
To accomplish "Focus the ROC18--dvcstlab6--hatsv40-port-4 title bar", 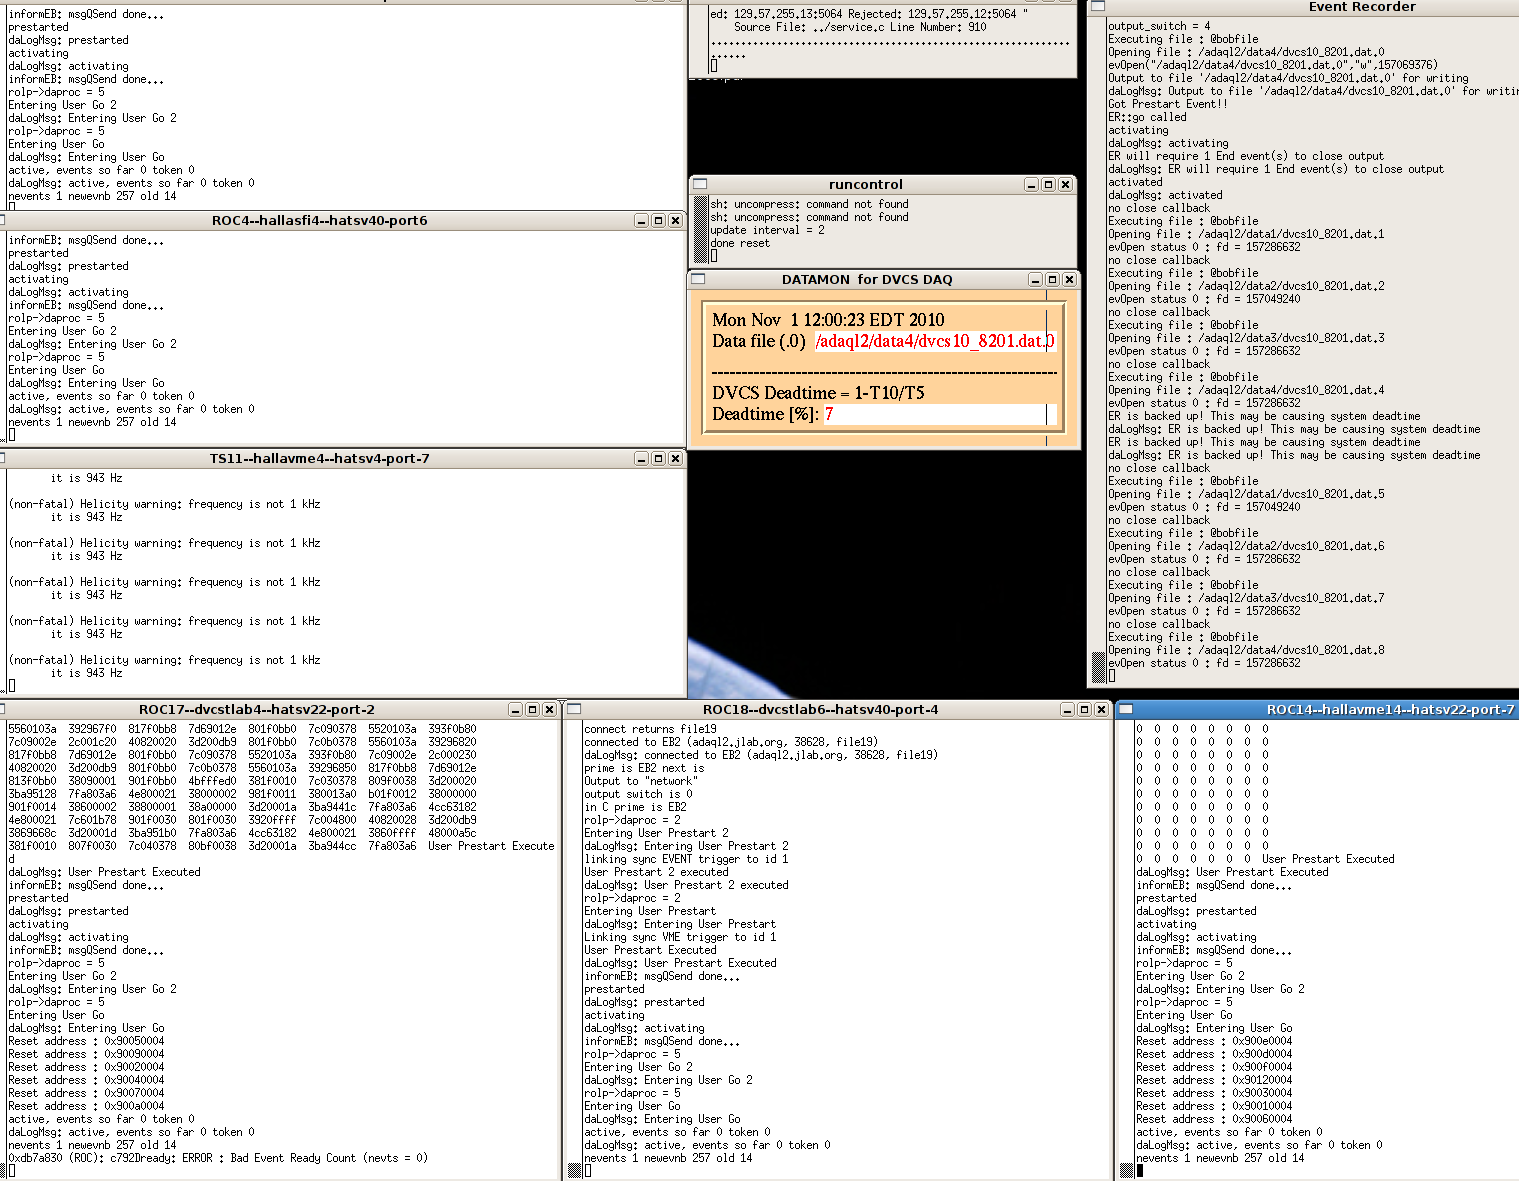I will pyautogui.click(x=820, y=709).
